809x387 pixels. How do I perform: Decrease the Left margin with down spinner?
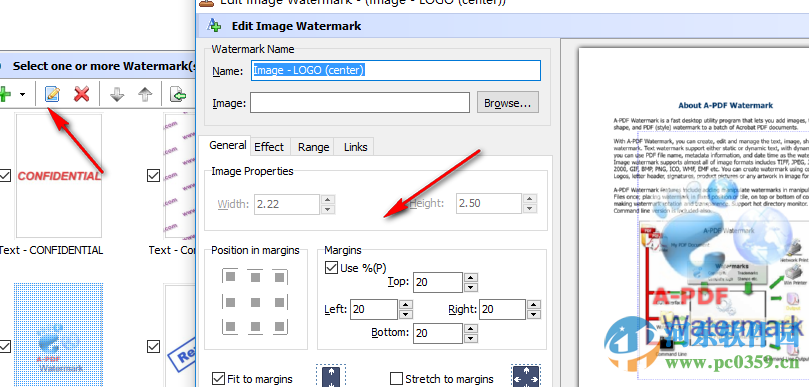[406, 314]
